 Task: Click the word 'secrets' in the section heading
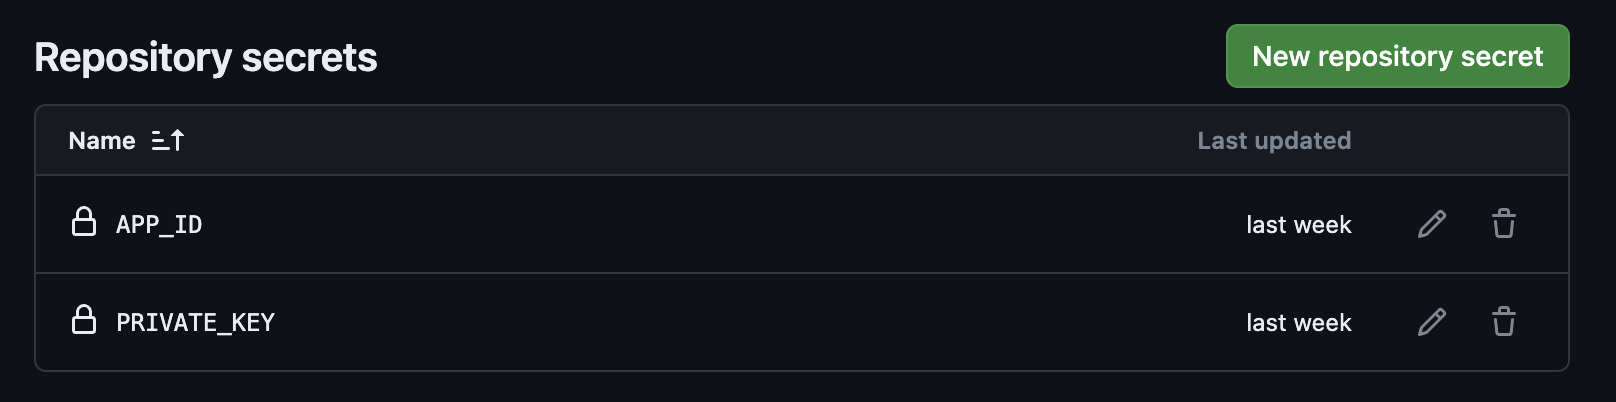pyautogui.click(x=309, y=58)
